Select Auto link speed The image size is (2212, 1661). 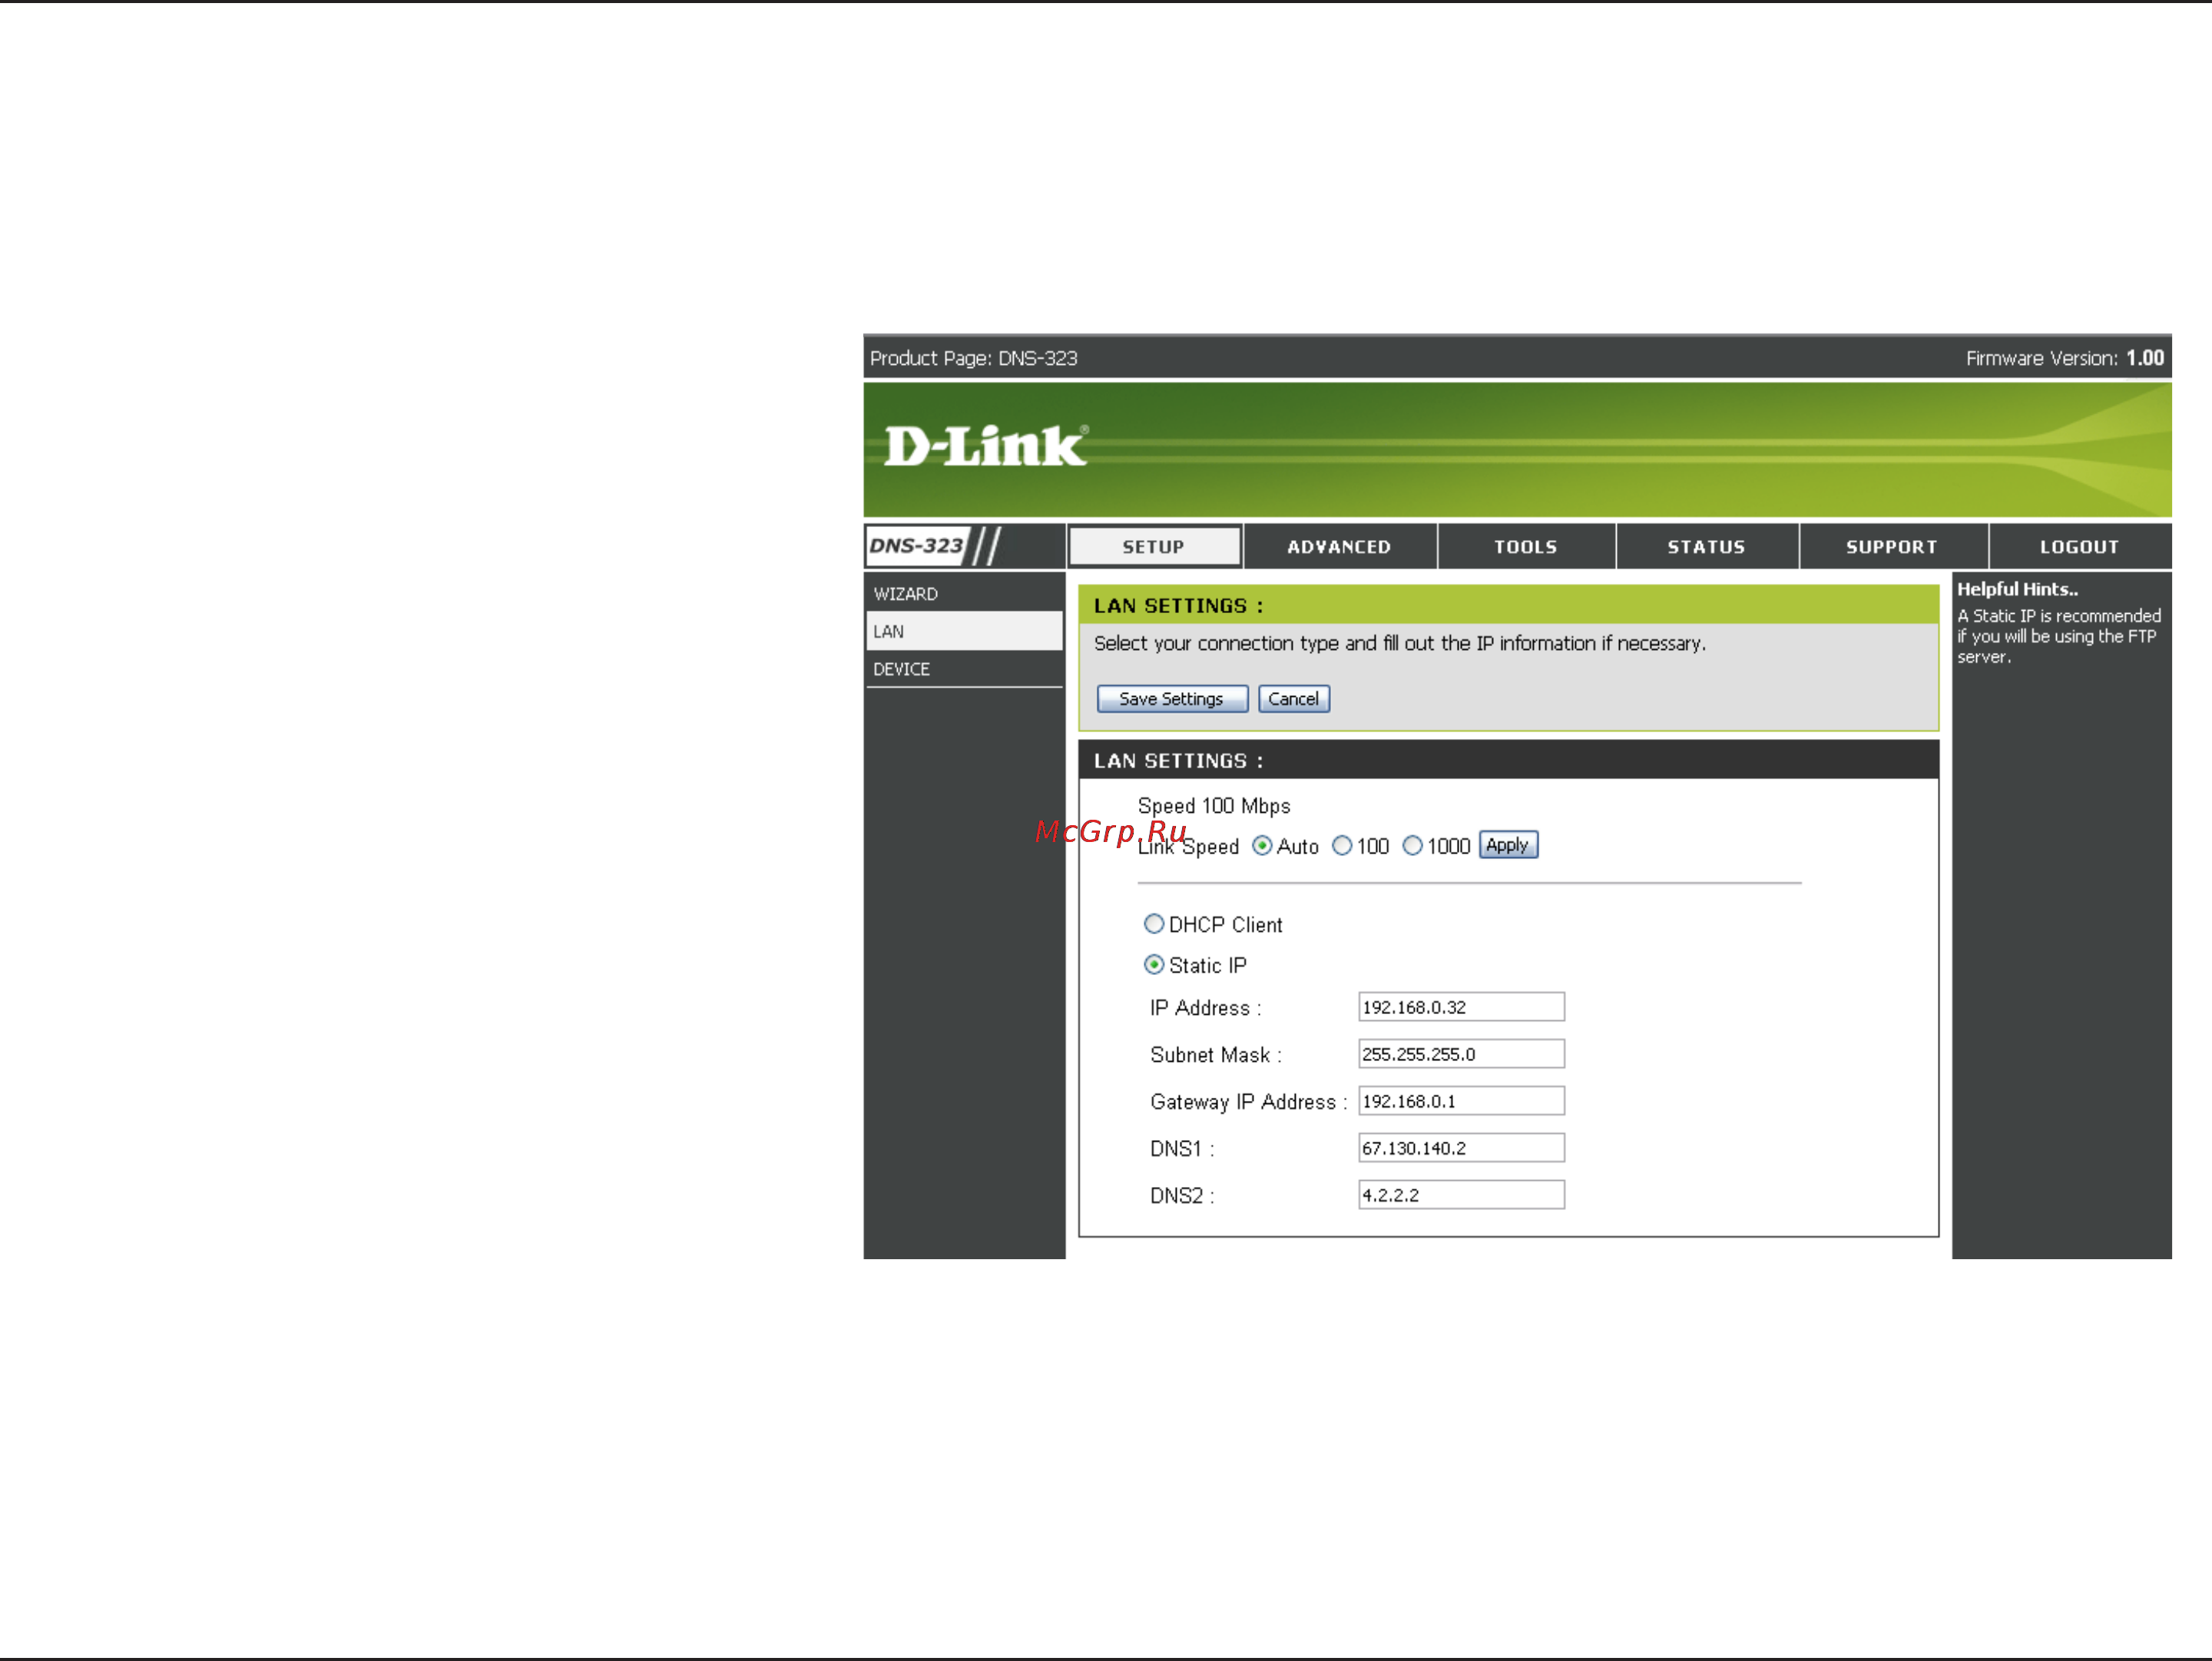(x=1263, y=846)
